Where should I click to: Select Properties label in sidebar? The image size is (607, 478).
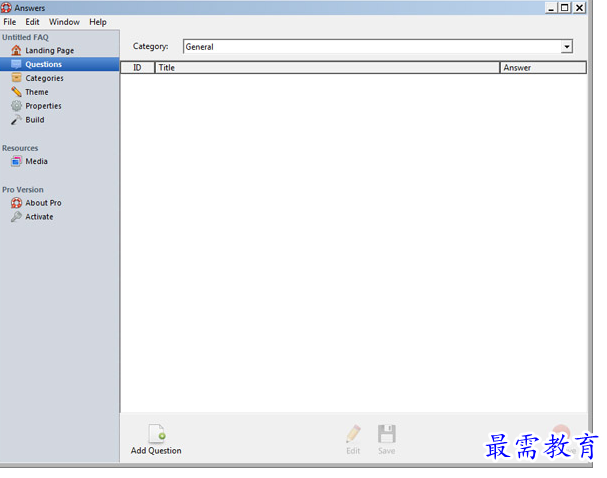(x=43, y=106)
